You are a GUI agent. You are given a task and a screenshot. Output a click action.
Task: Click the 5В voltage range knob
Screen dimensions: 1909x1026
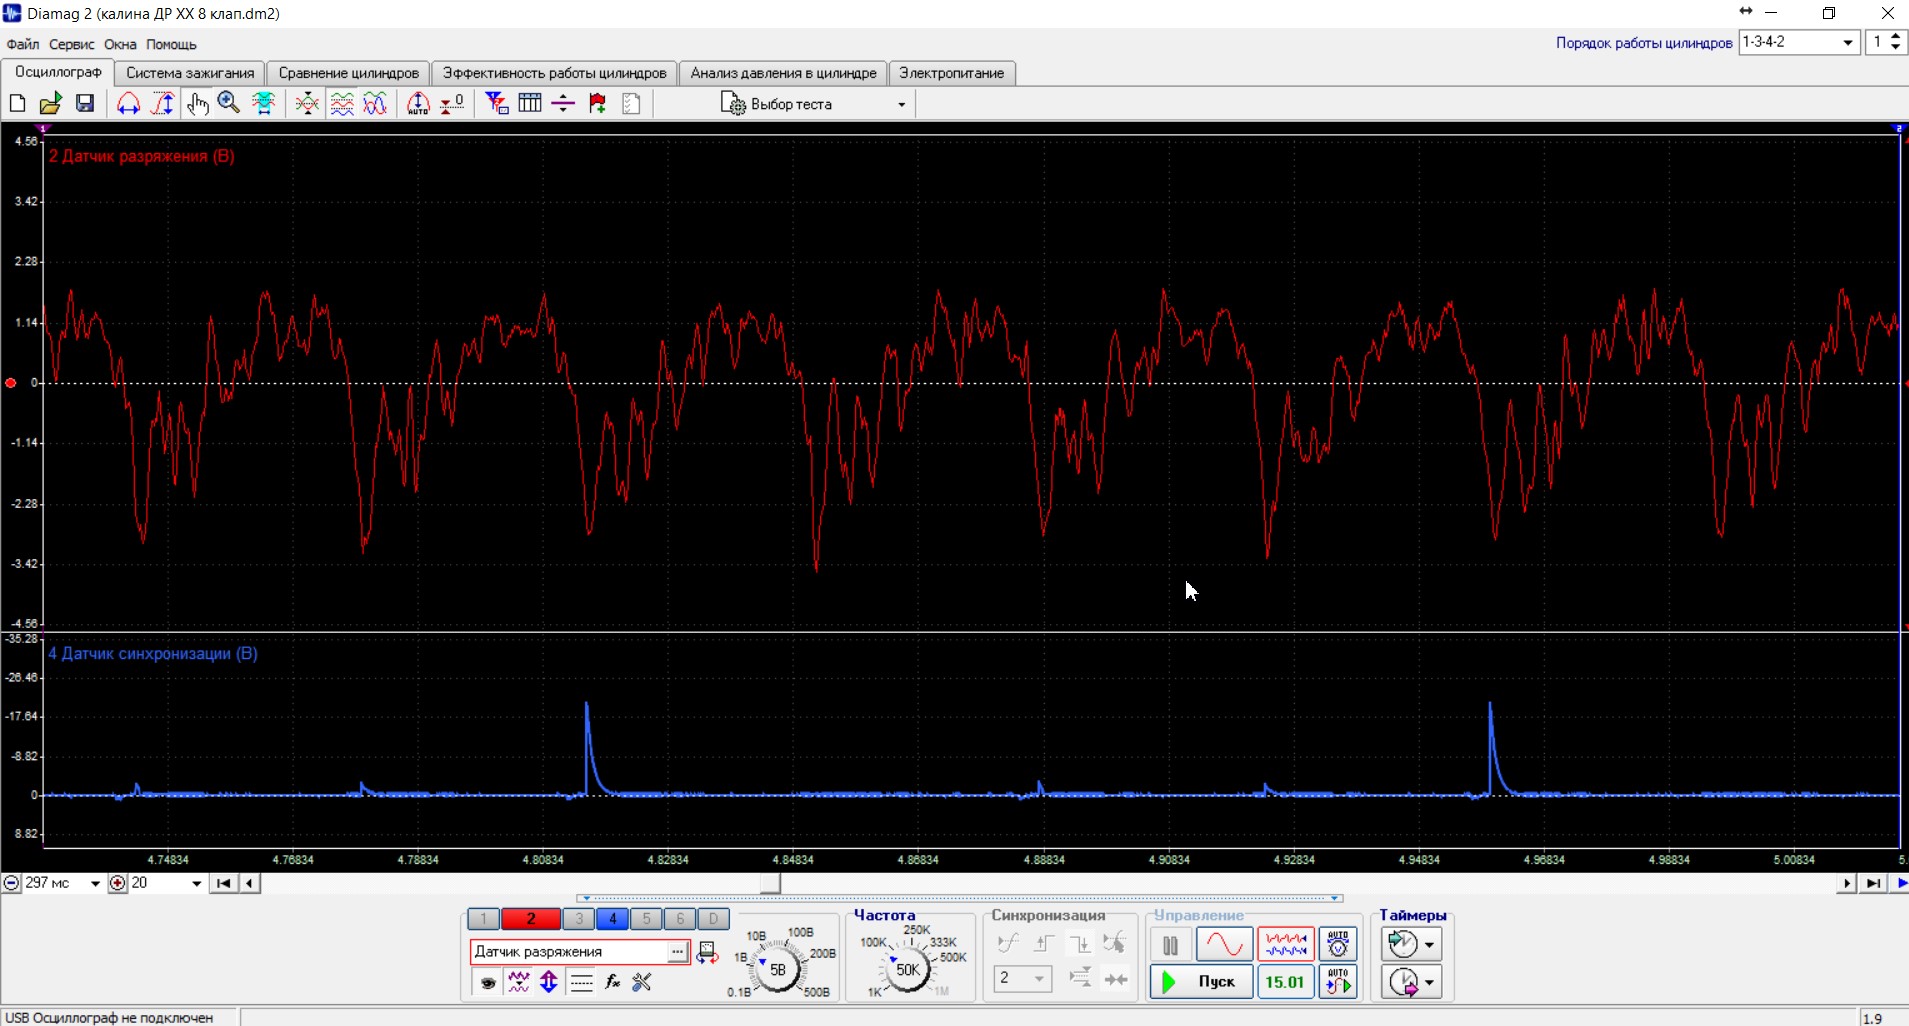pos(777,969)
